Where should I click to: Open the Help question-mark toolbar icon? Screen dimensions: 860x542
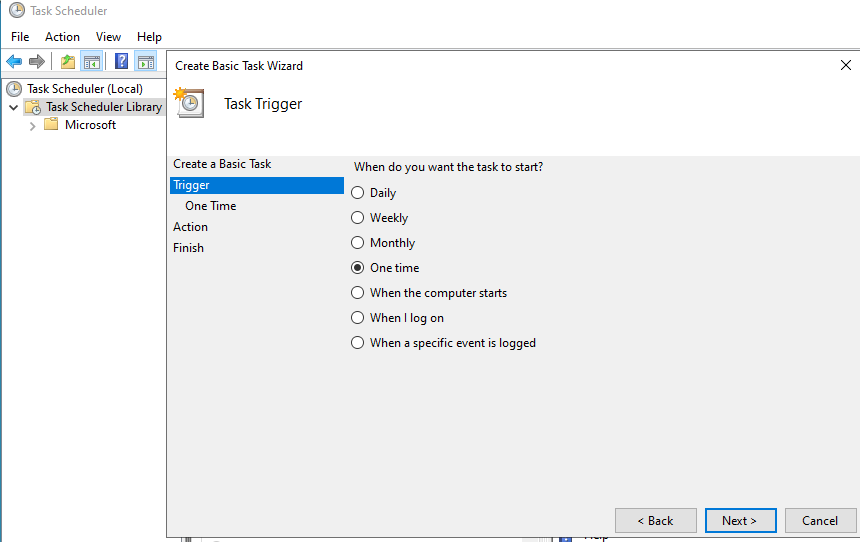point(121,61)
